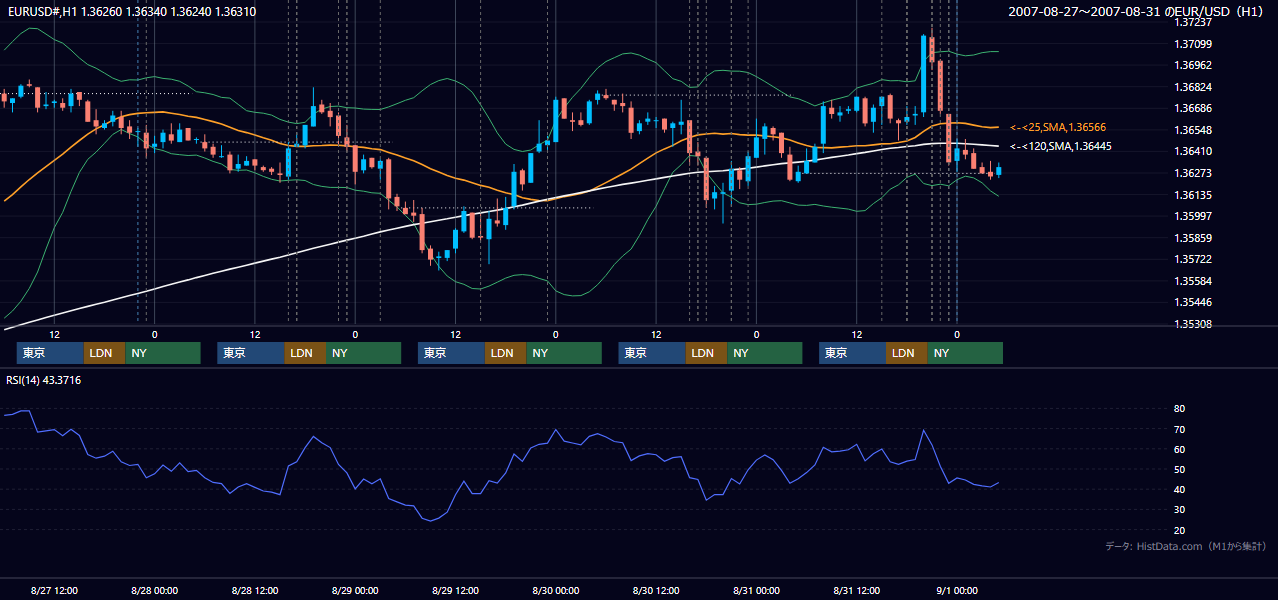
Task: Select the RSI scale value 40
Action: click(x=1180, y=489)
